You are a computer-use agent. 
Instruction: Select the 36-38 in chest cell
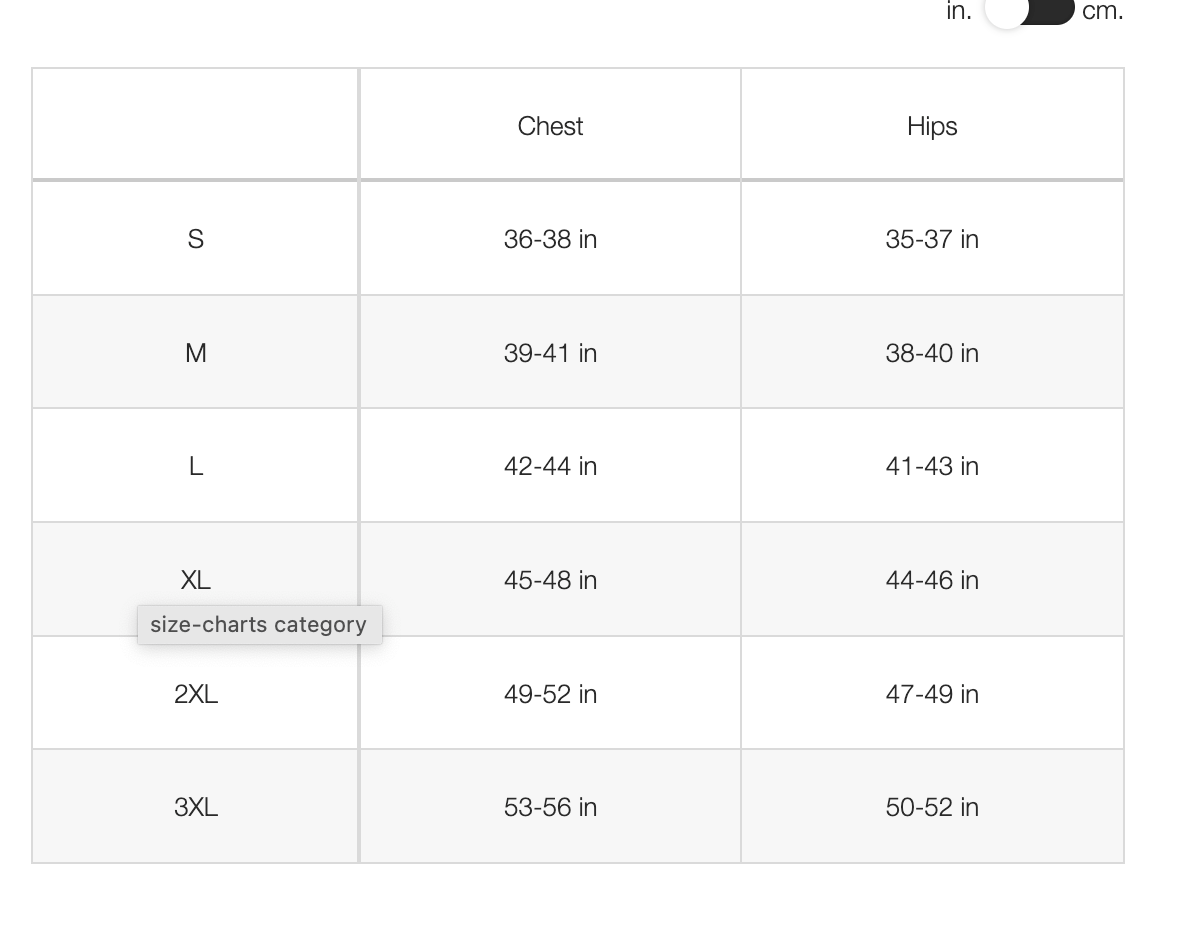tap(550, 239)
